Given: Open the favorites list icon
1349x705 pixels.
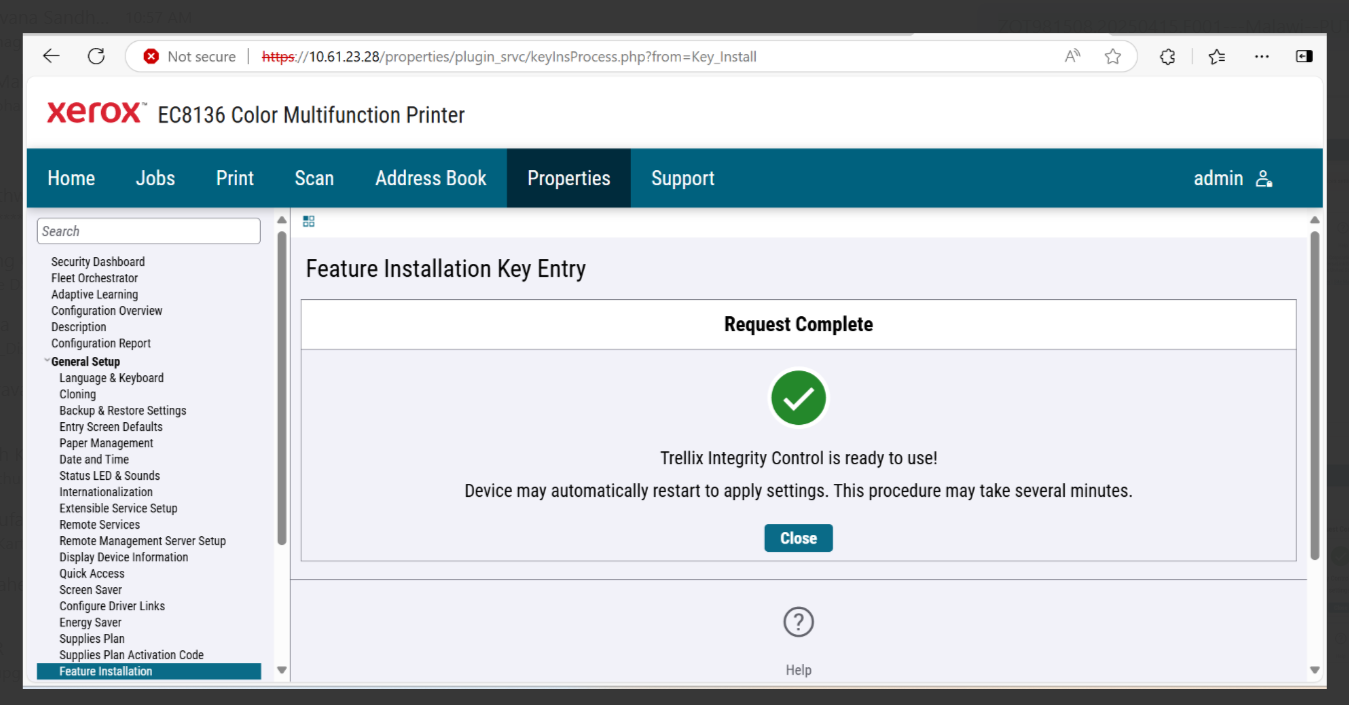Looking at the screenshot, I should click(x=1217, y=57).
